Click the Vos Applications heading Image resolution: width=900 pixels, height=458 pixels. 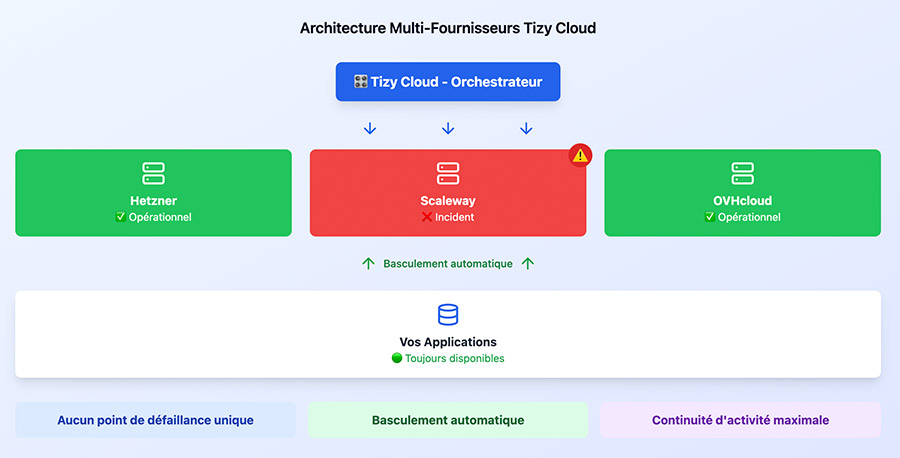pyautogui.click(x=448, y=342)
